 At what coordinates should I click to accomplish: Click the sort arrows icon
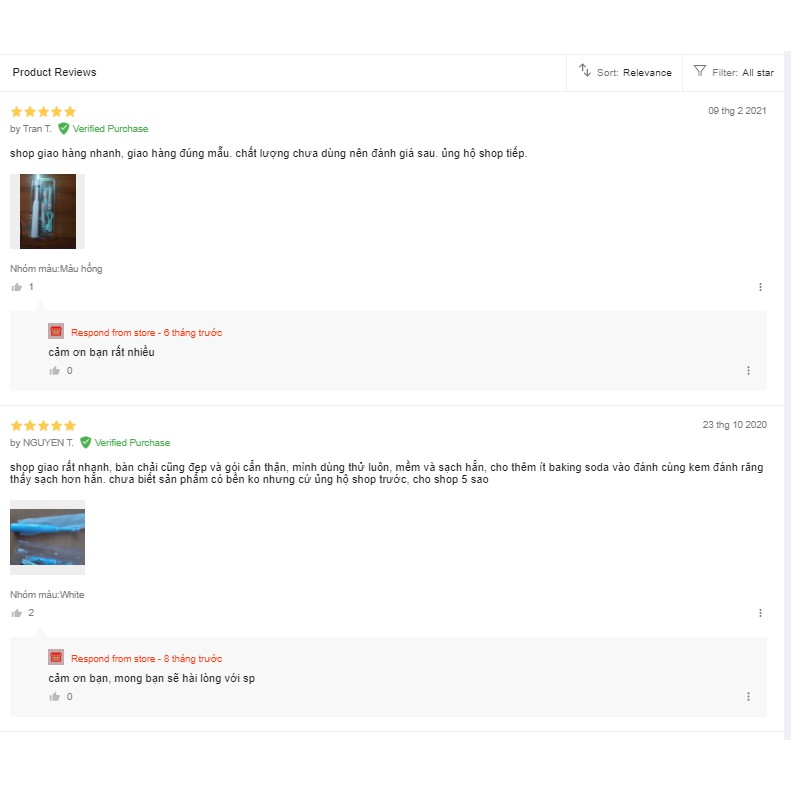coord(585,71)
